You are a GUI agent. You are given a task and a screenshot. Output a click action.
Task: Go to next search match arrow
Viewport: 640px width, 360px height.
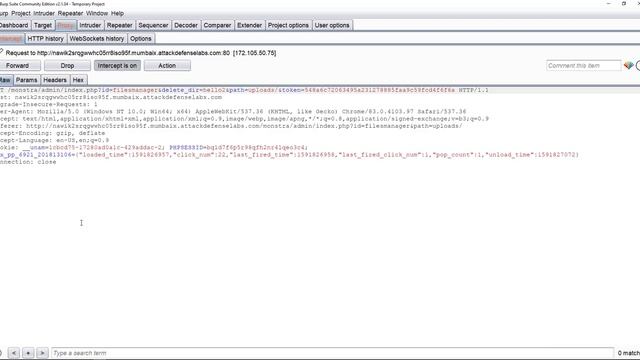point(42,353)
